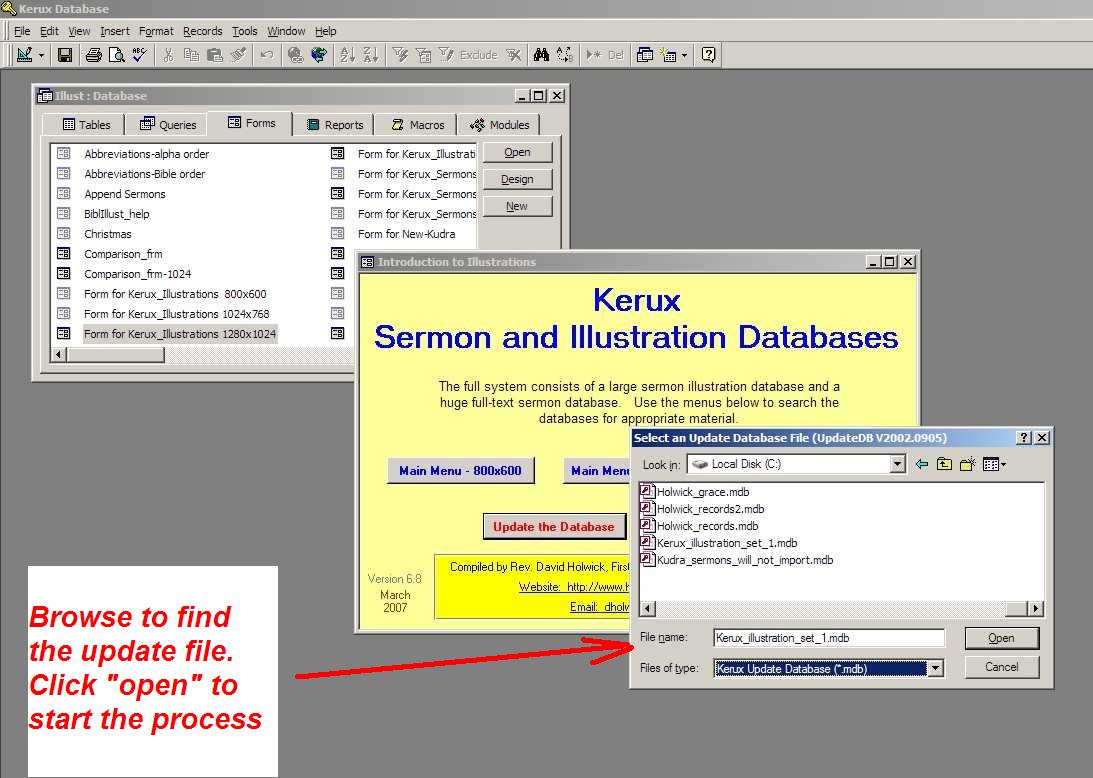1093x778 pixels.
Task: Click the Undo arrow icon
Action: click(x=266, y=55)
